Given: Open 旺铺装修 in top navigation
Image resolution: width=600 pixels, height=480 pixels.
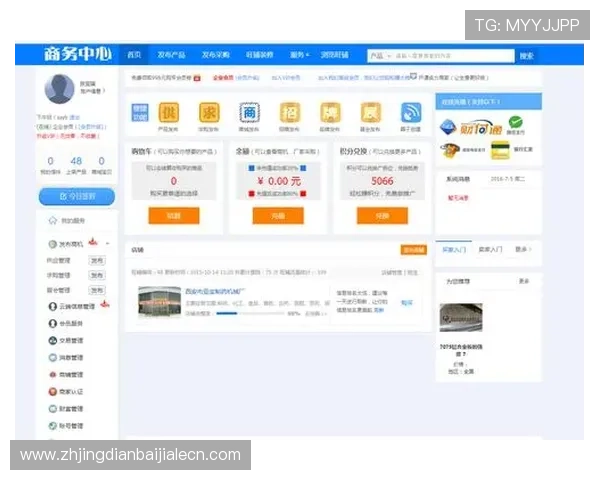Looking at the screenshot, I should pos(259,55).
